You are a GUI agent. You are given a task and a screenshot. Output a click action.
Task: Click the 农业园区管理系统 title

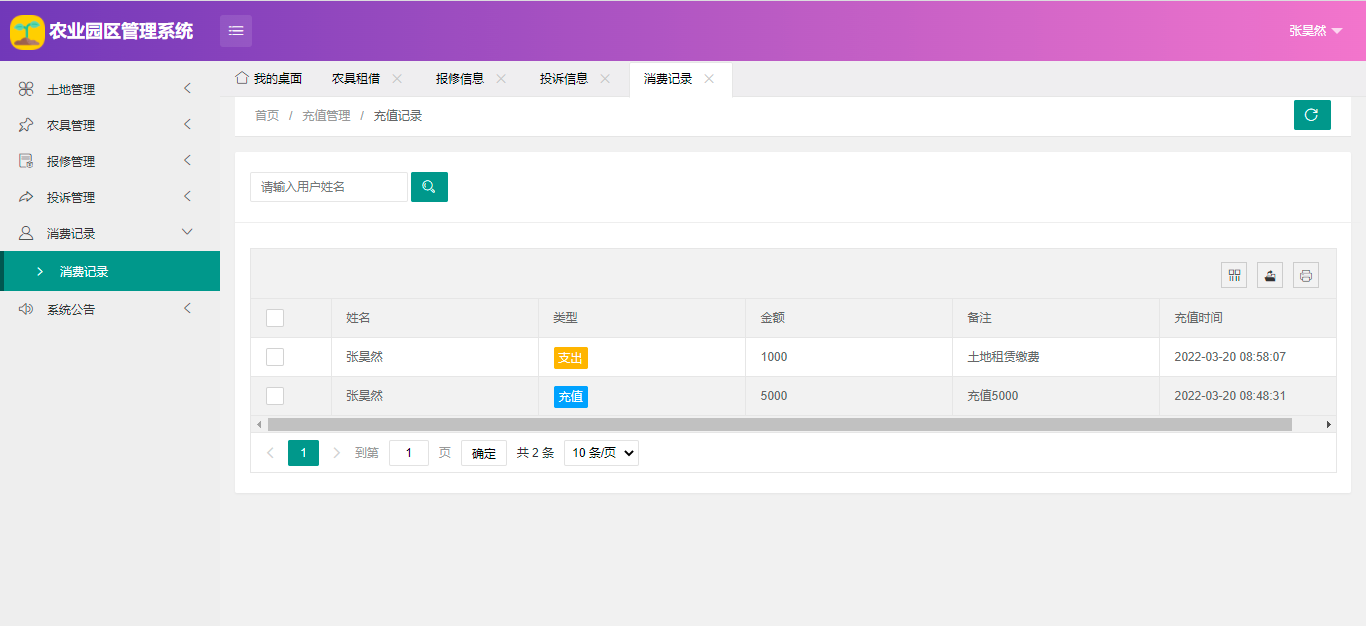point(121,31)
